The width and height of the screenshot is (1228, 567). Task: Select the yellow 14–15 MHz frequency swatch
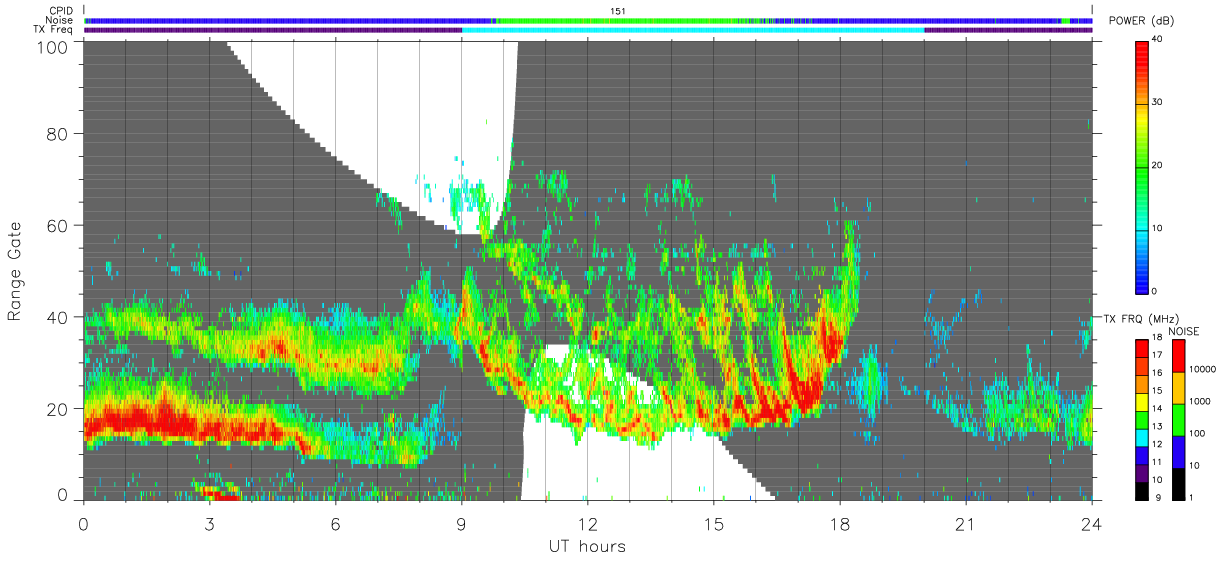(x=1142, y=402)
